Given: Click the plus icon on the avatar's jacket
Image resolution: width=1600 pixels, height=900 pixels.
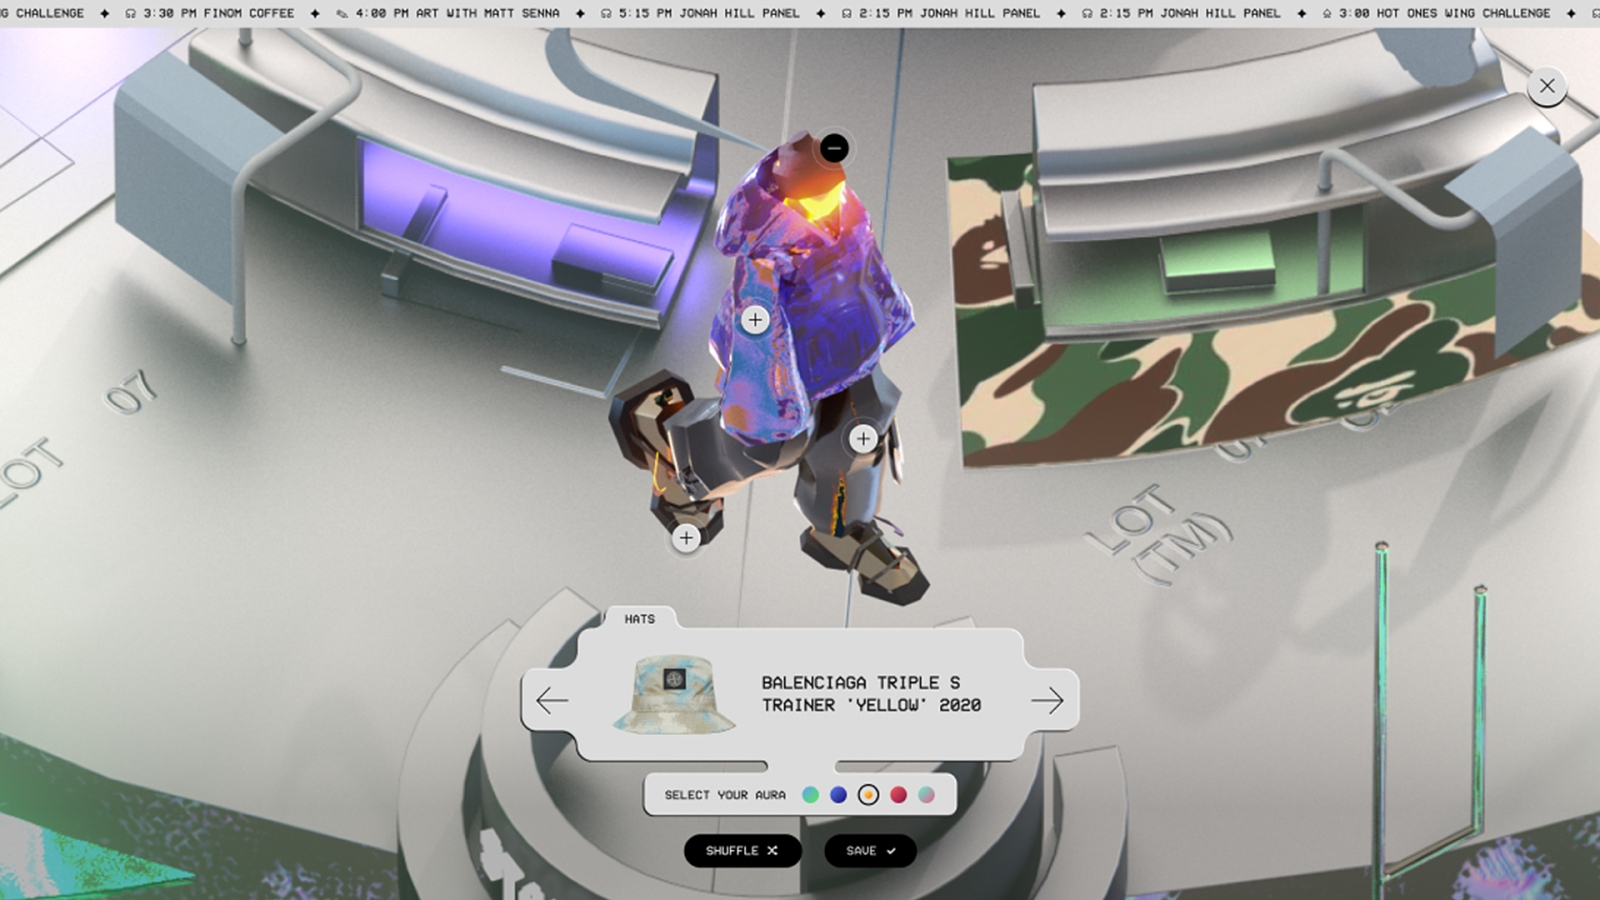Looking at the screenshot, I should point(755,320).
